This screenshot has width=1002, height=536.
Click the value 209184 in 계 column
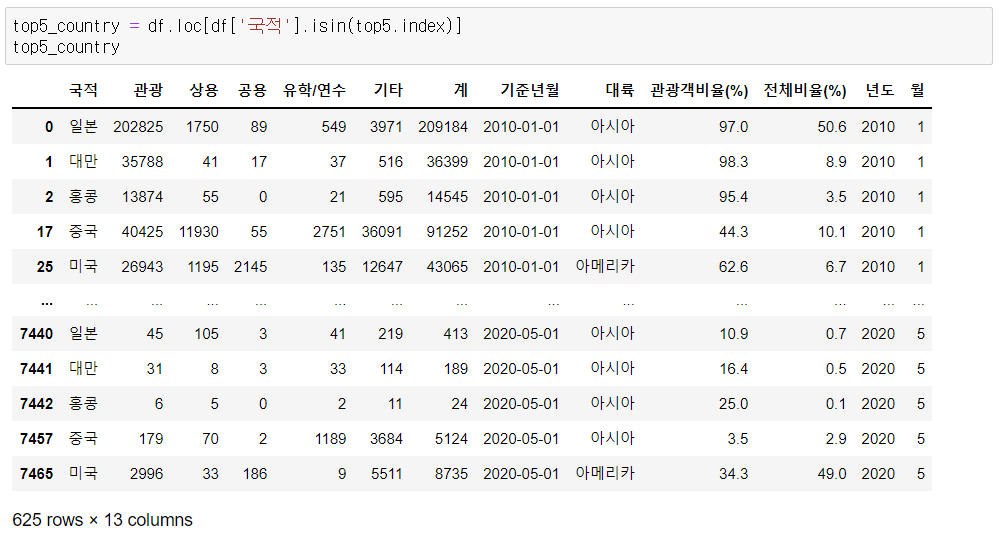[443, 127]
